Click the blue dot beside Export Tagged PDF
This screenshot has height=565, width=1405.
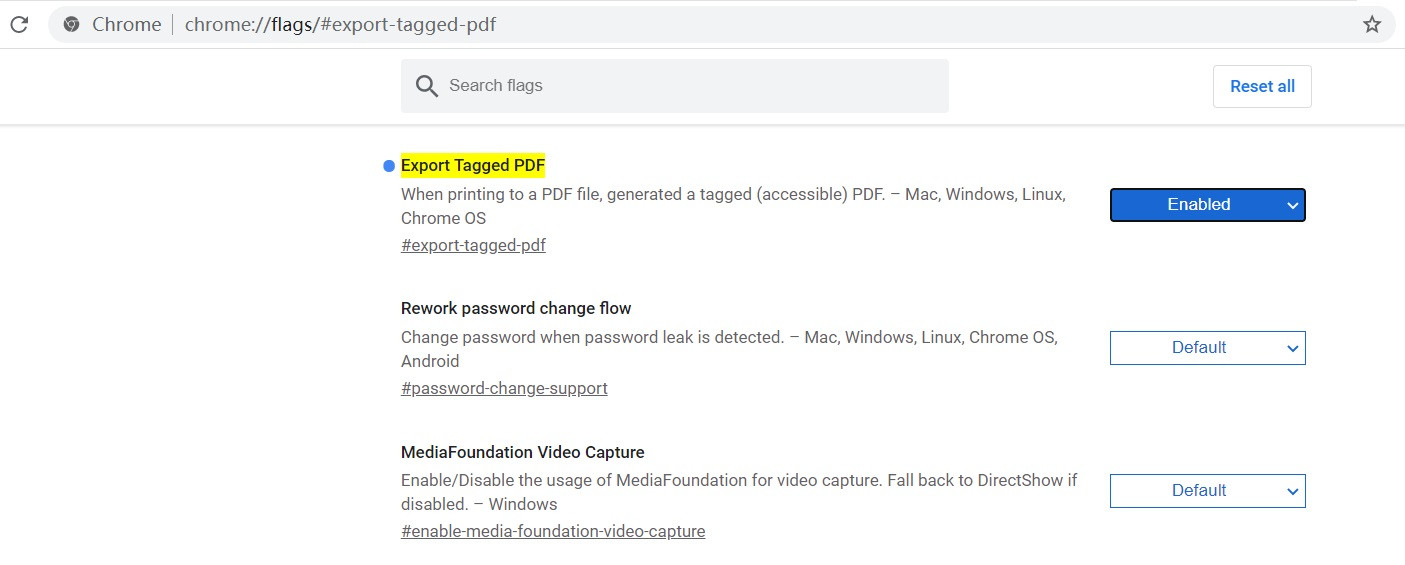[389, 166]
